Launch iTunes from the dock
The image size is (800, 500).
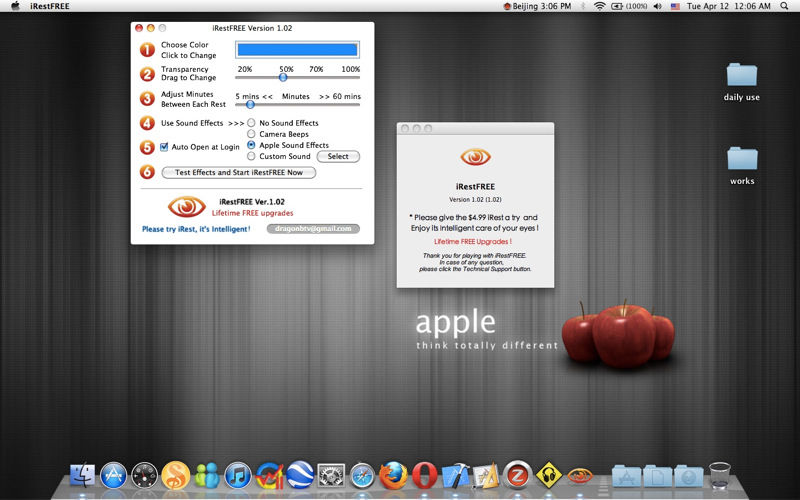[x=238, y=476]
